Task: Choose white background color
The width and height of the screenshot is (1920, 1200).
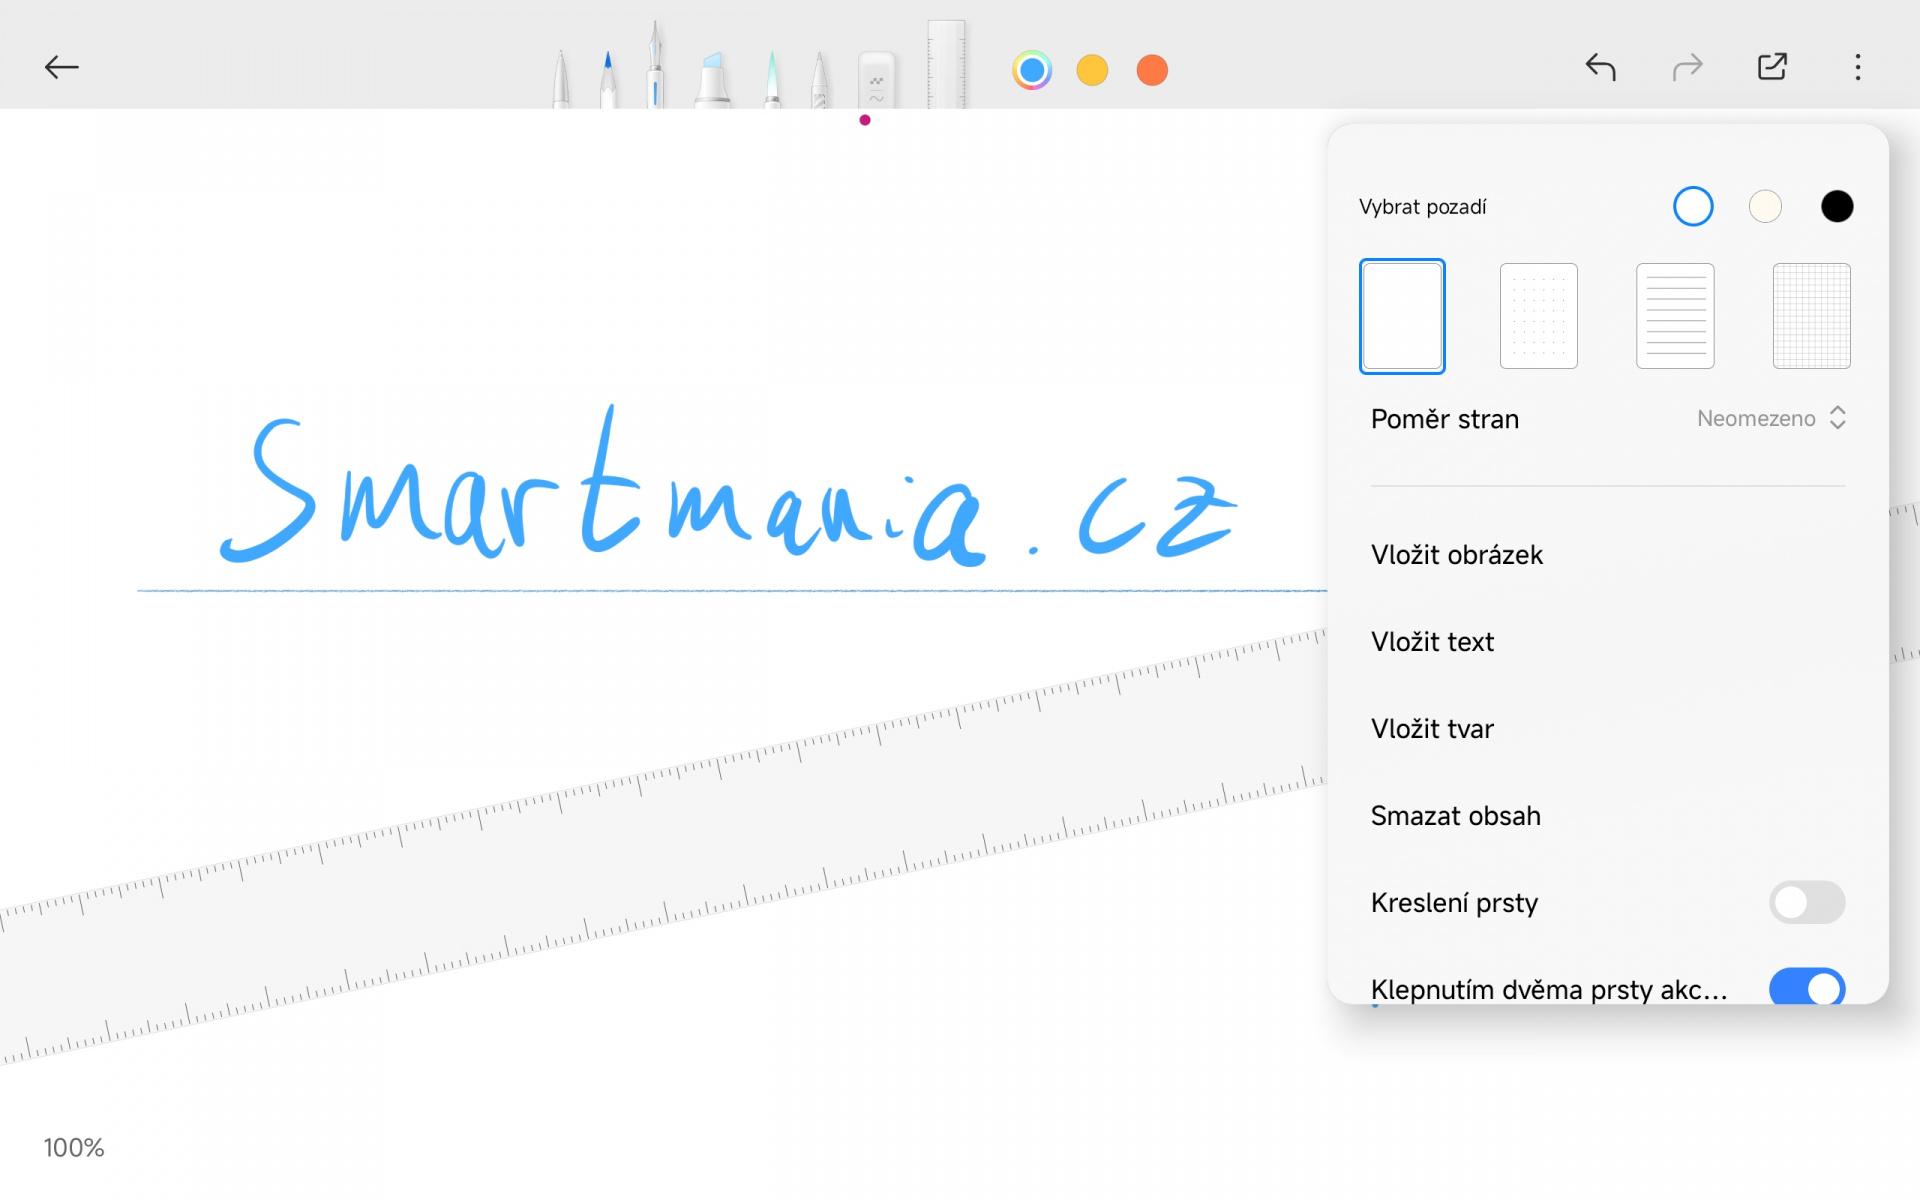Action: point(1693,206)
